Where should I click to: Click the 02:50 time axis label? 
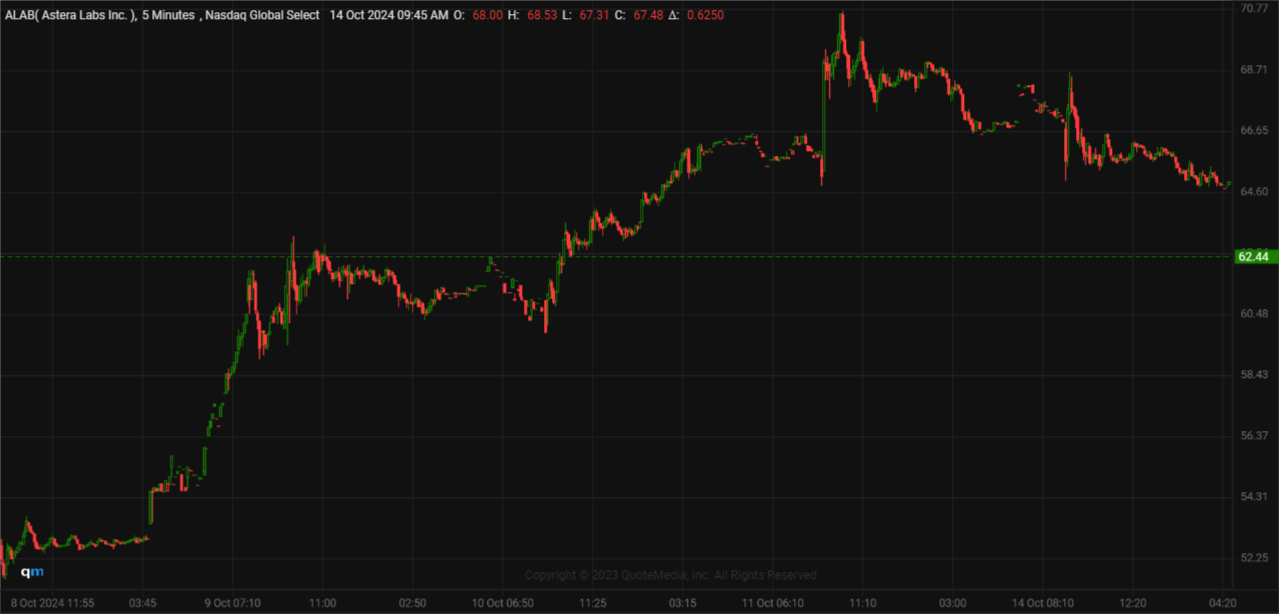click(x=412, y=603)
